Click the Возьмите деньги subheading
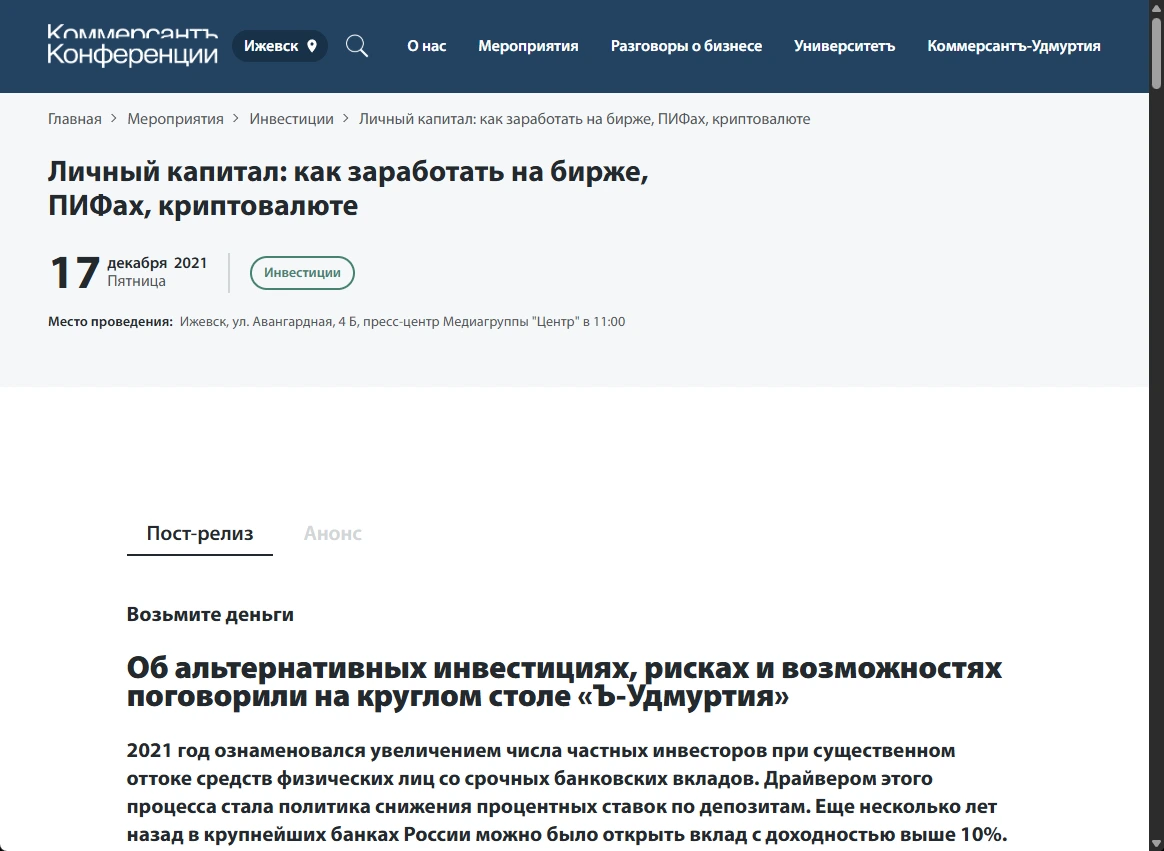 point(210,614)
